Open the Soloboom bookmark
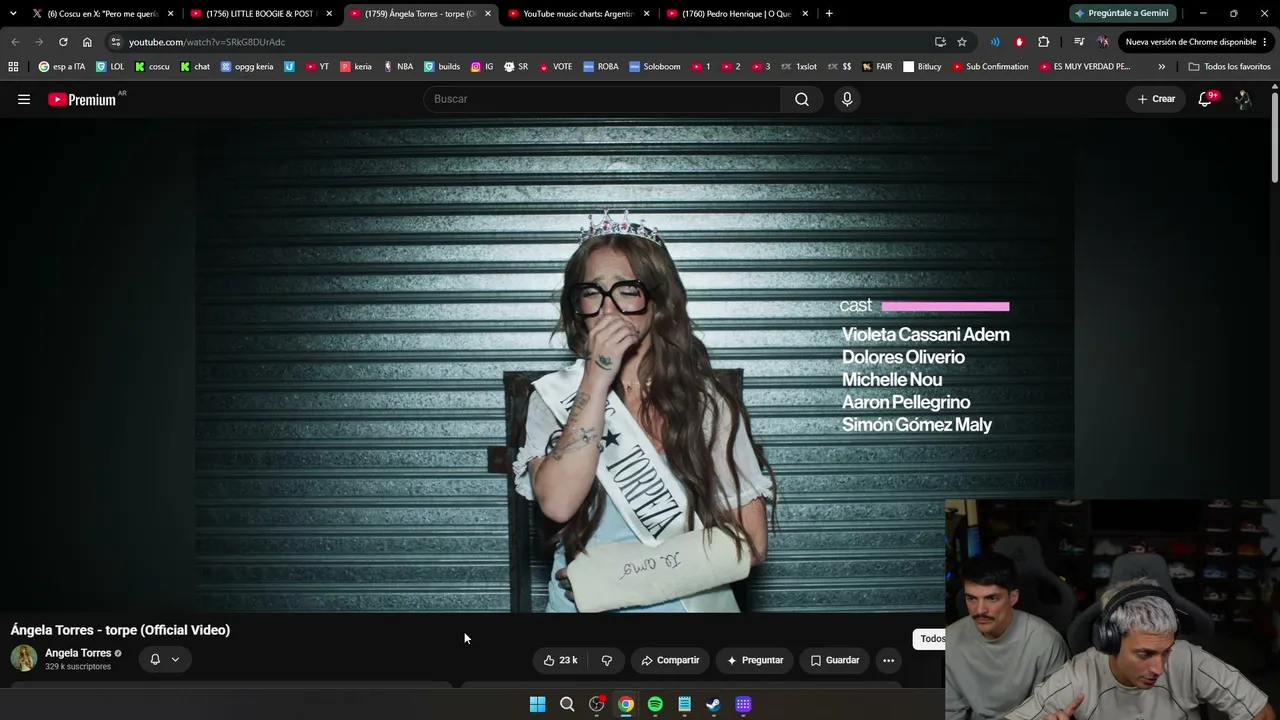Screen dimensions: 1280x720 pos(655,67)
